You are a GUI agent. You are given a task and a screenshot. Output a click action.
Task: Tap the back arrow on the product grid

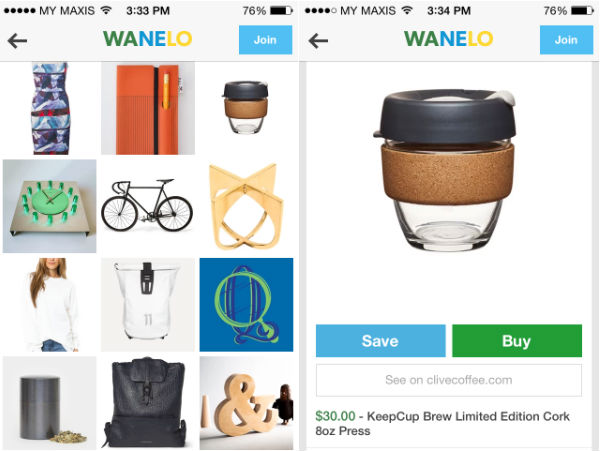coord(17,41)
